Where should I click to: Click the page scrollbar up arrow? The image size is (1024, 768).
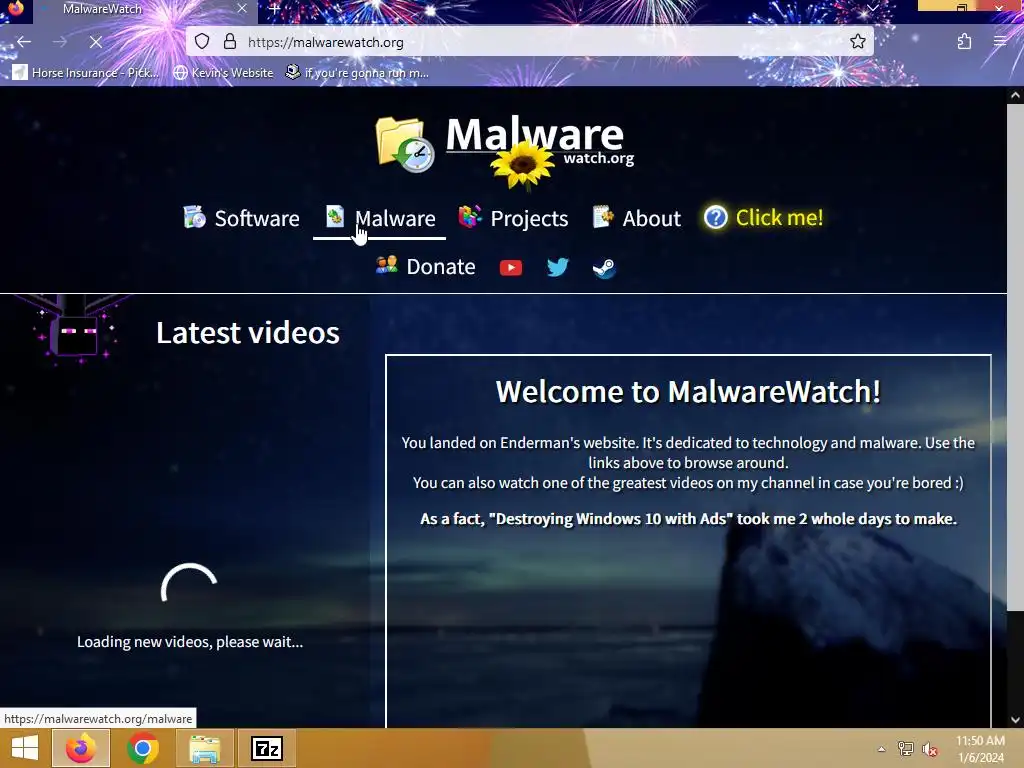(1015, 95)
